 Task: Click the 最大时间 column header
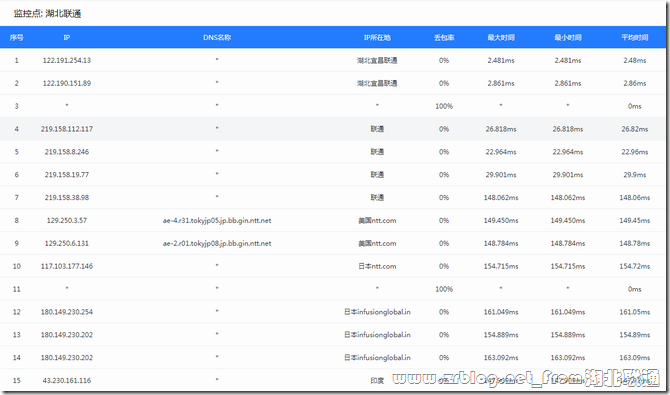[501, 38]
